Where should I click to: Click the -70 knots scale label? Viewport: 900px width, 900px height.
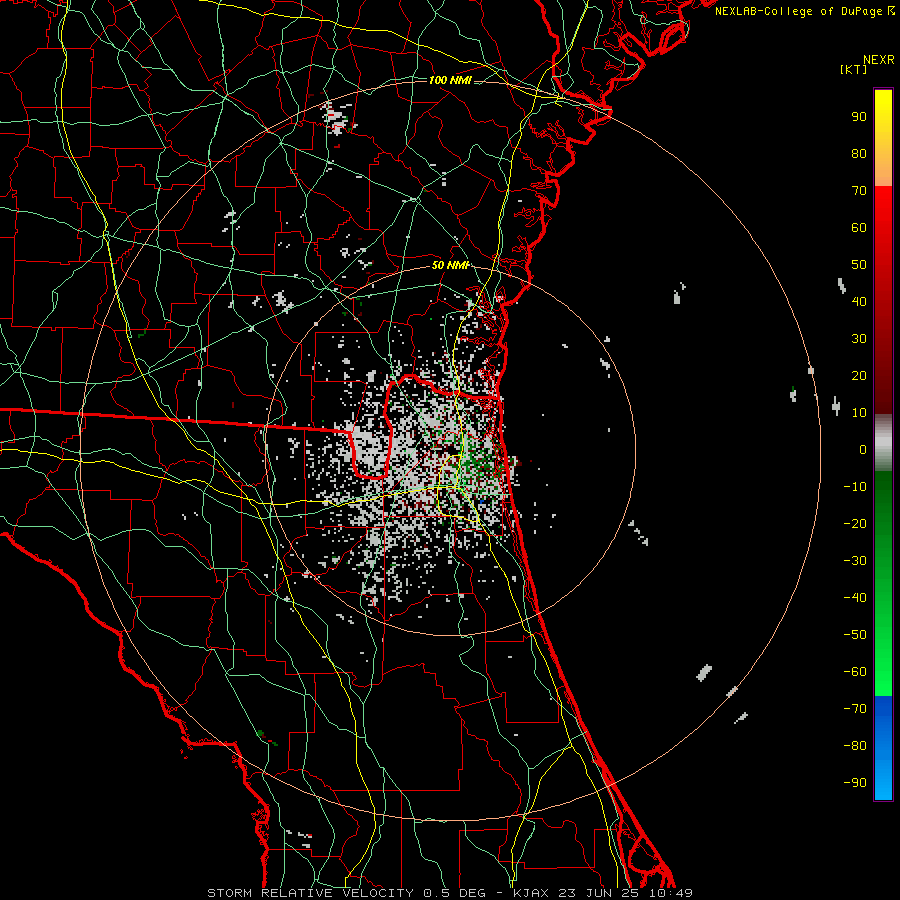pos(855,709)
